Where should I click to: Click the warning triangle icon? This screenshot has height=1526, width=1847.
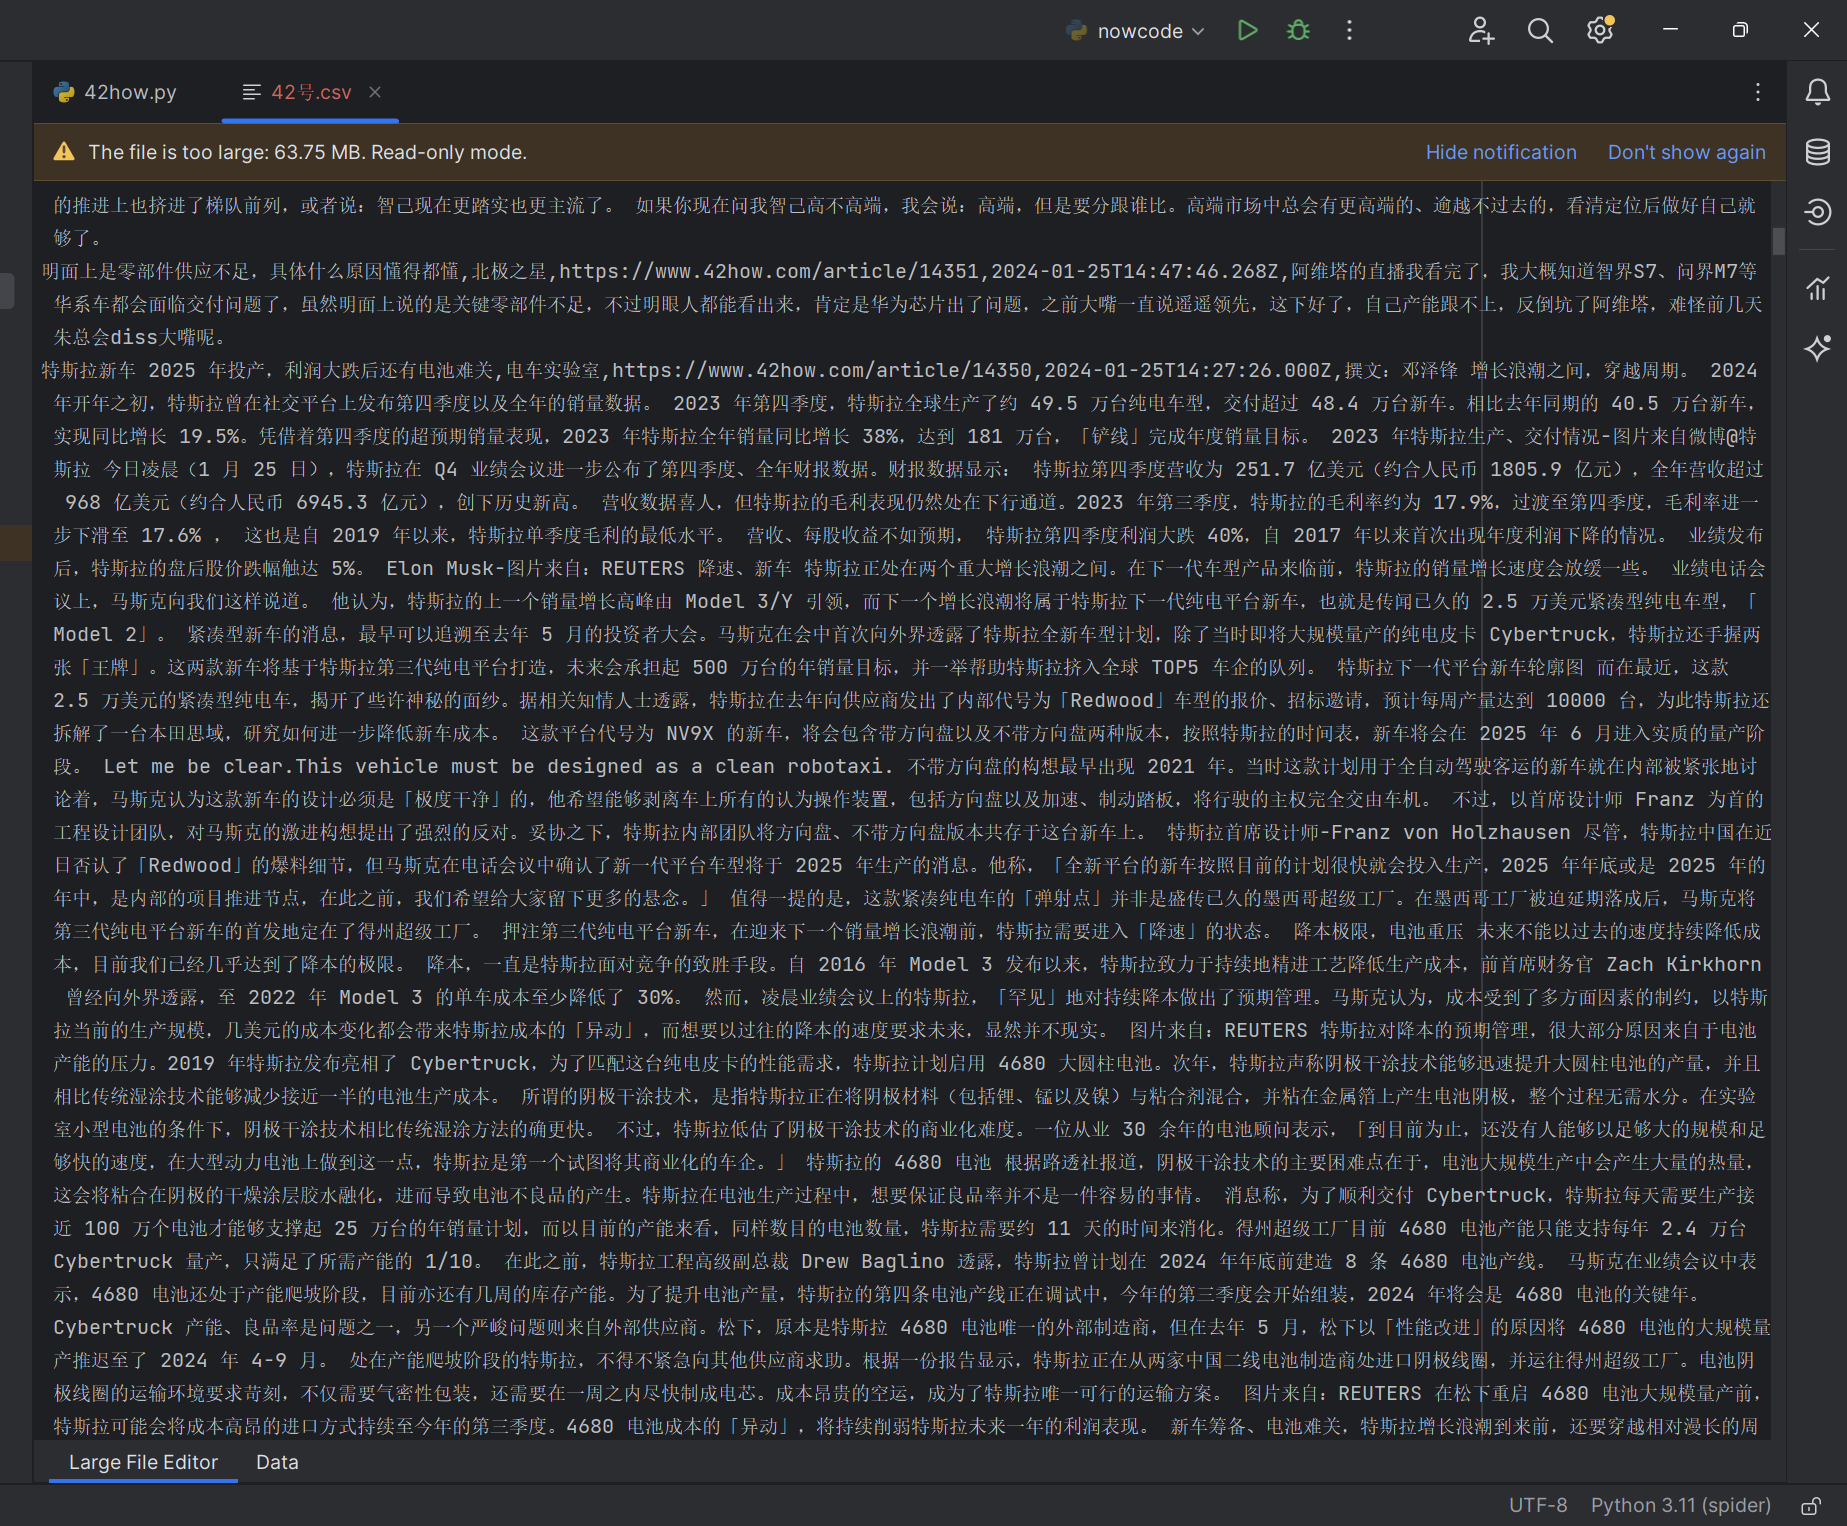[x=64, y=152]
